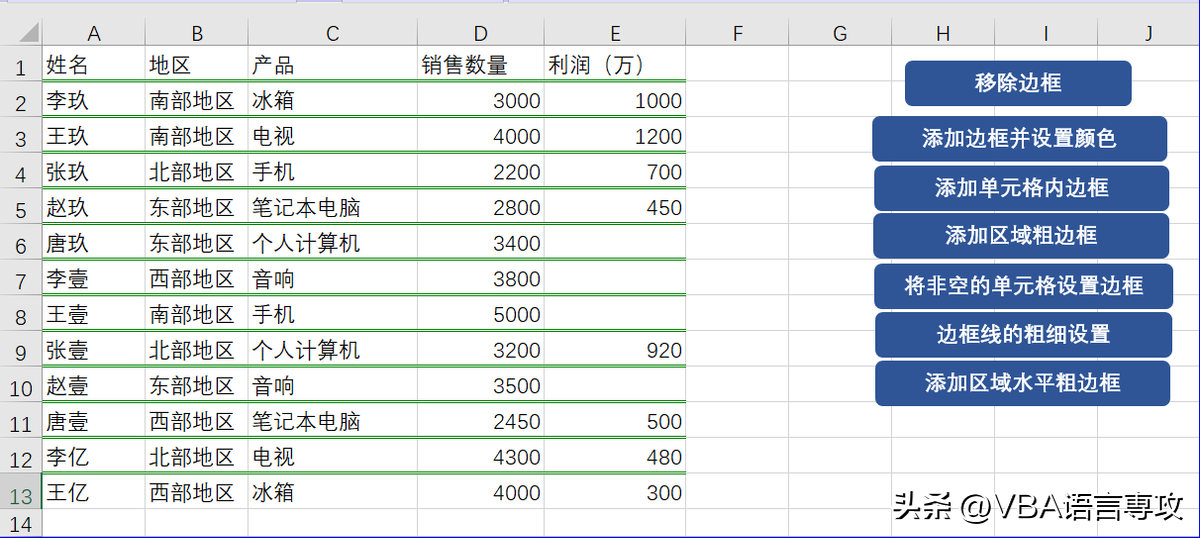
Task: Select row 5 header
Action: point(20,208)
